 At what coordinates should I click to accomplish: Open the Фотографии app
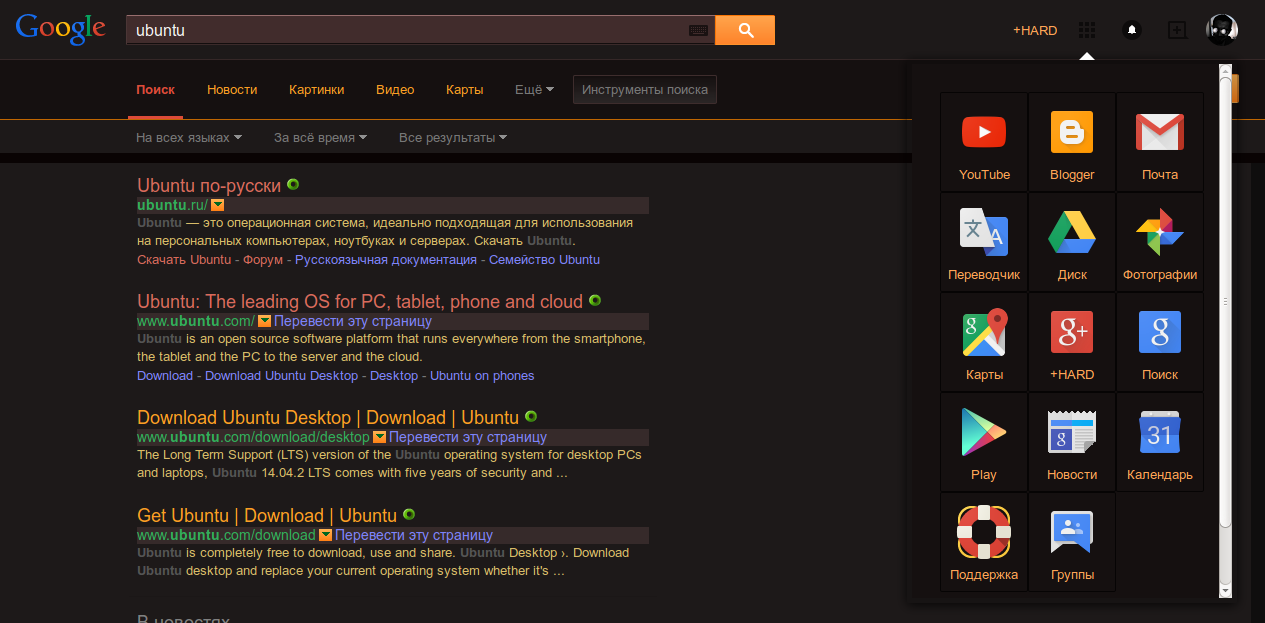pos(1159,241)
